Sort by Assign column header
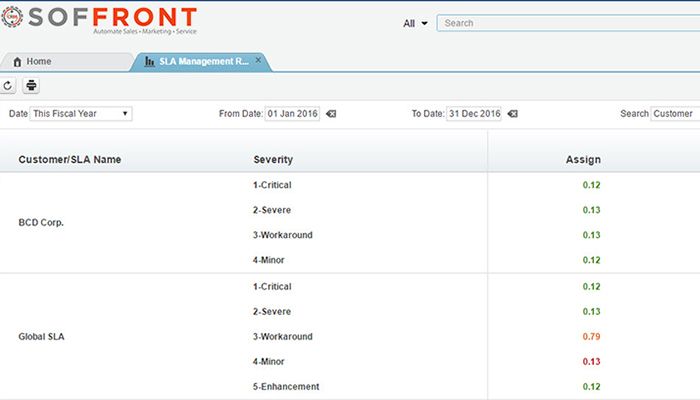This screenshot has height=400, width=700. 583,159
